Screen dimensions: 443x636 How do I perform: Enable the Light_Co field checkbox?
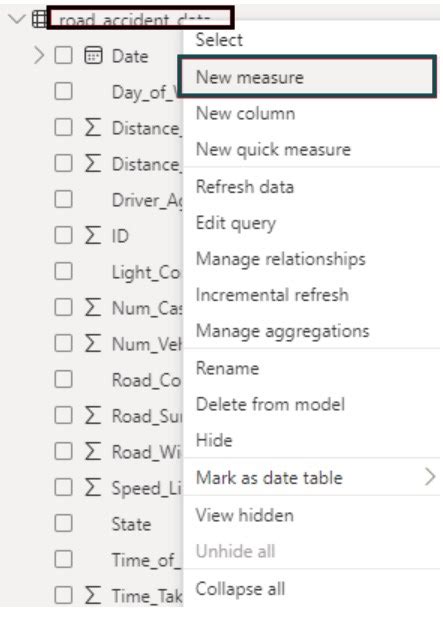click(x=64, y=271)
